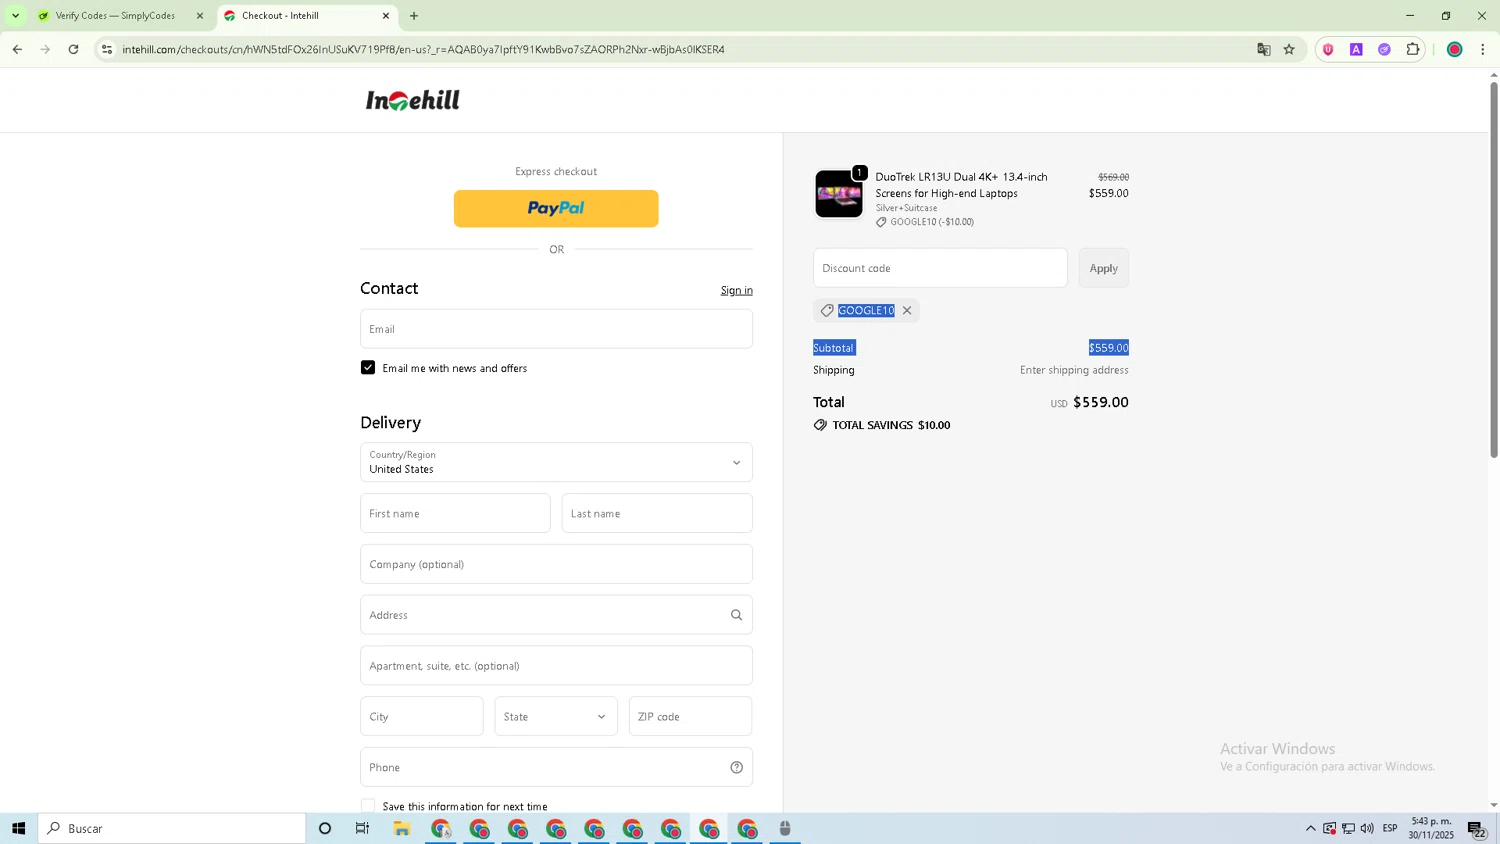Click the address search magnifier icon

(736, 615)
